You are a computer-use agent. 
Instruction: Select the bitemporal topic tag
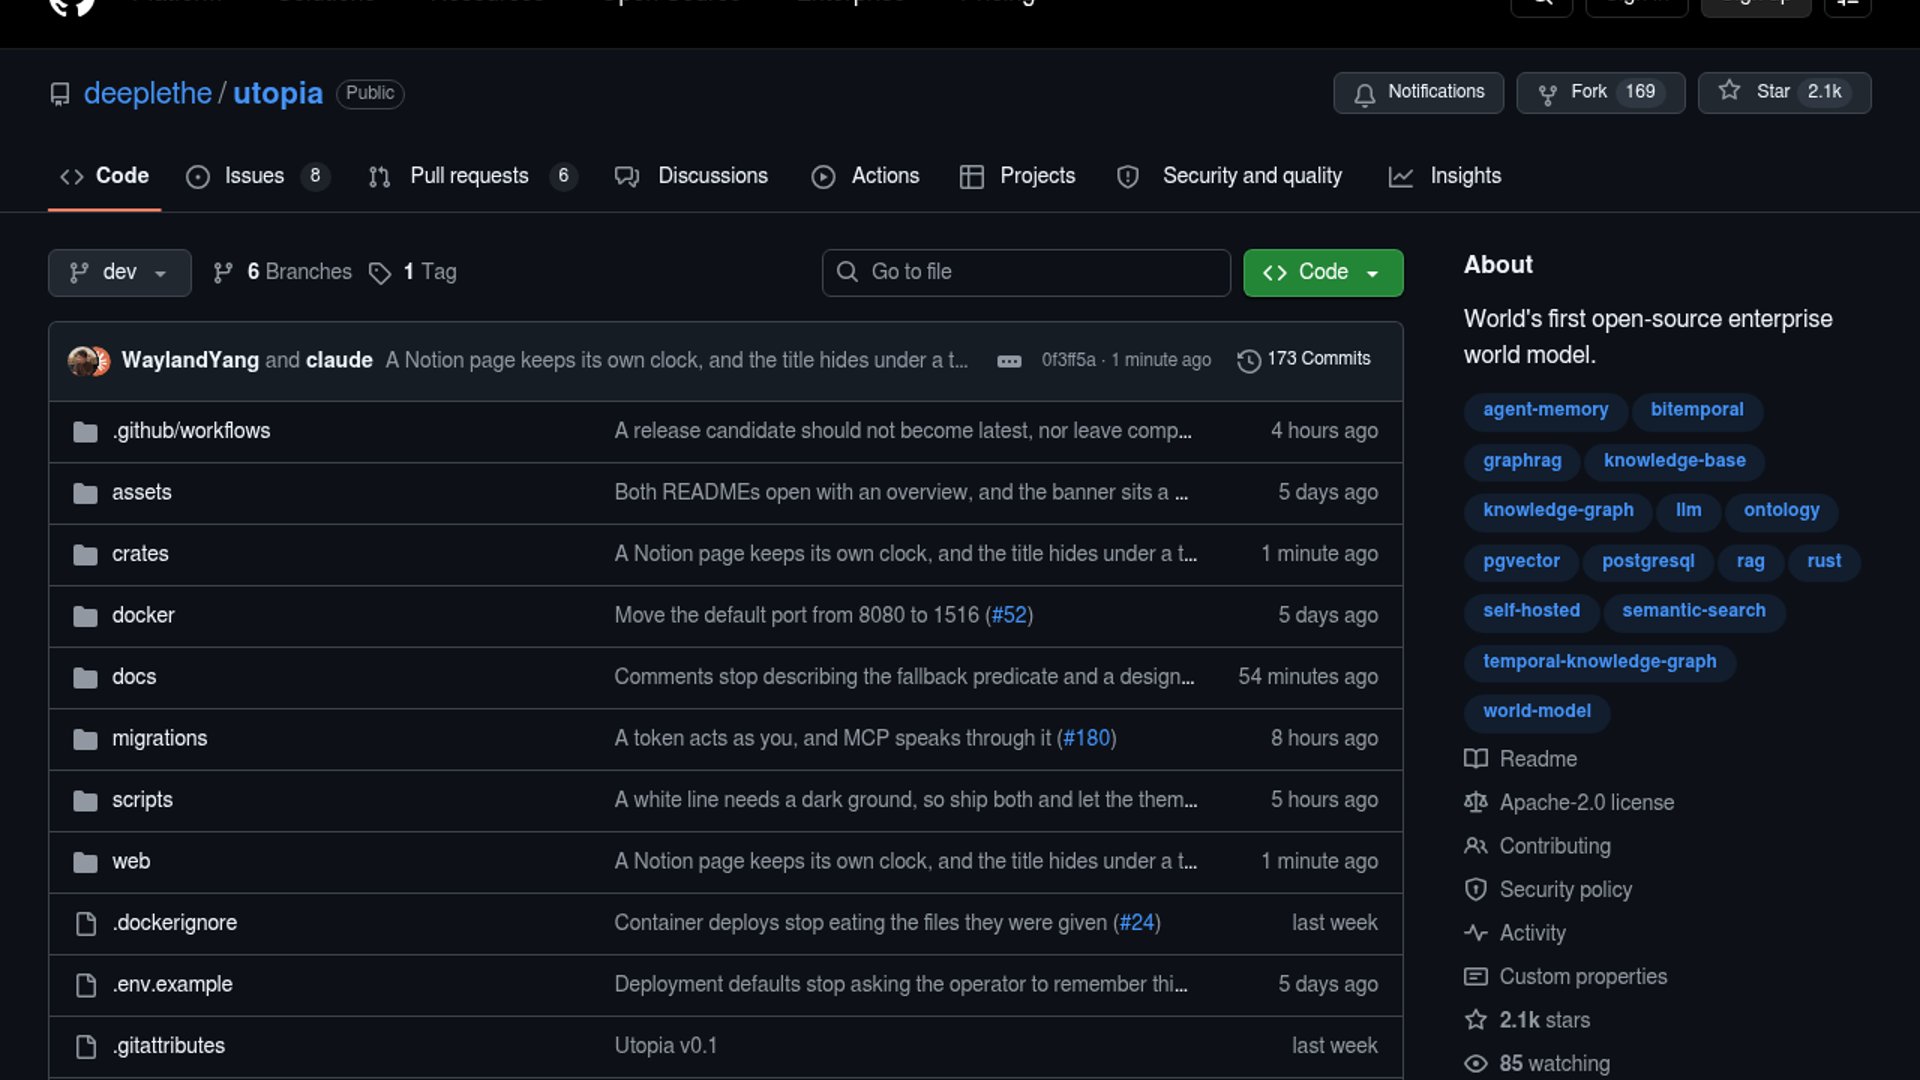1696,410
